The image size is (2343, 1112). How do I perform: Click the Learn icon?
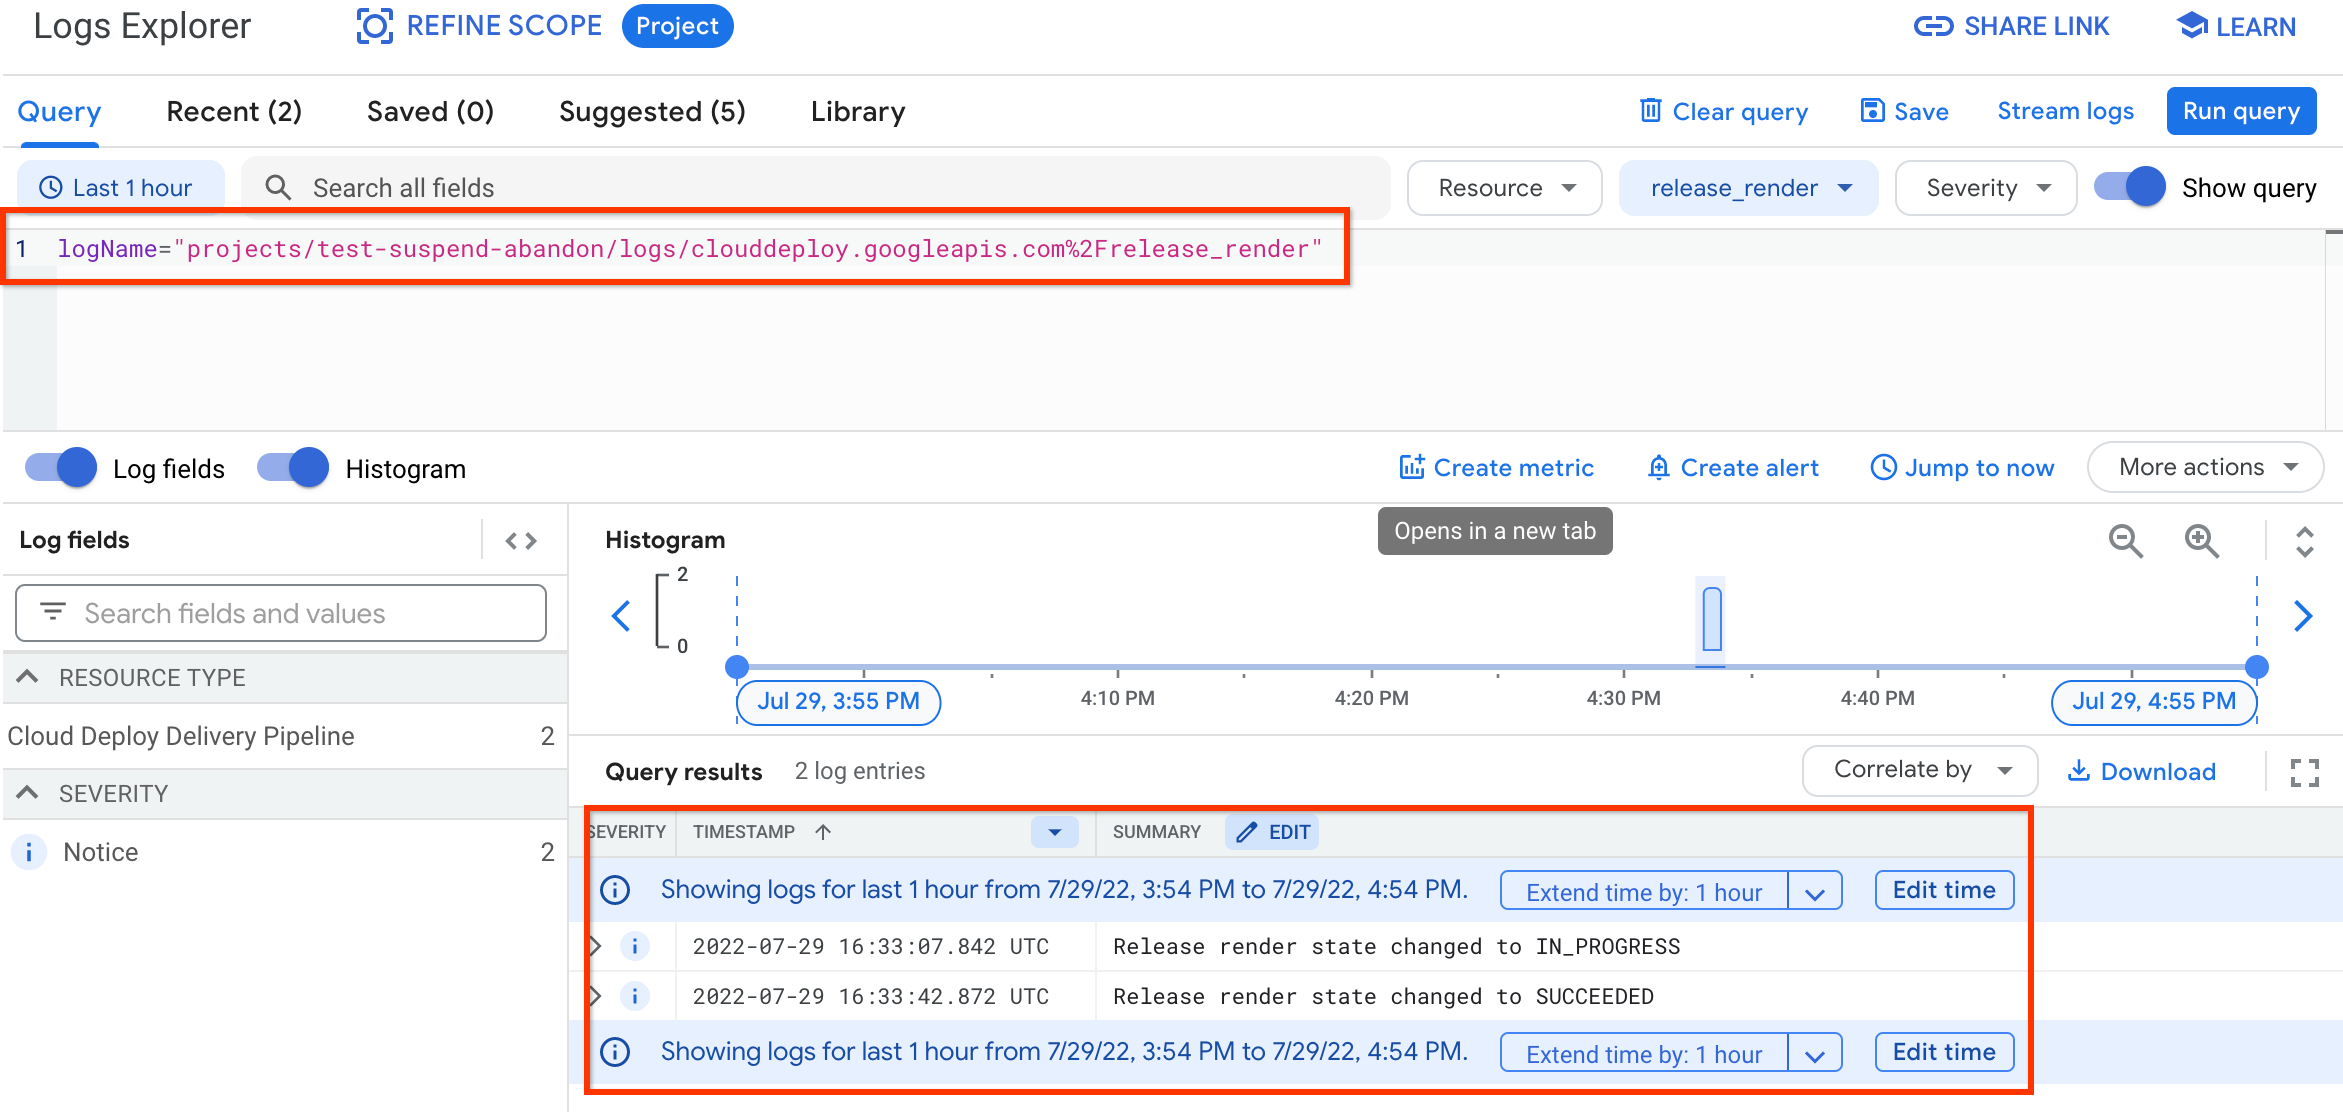pos(2194,27)
